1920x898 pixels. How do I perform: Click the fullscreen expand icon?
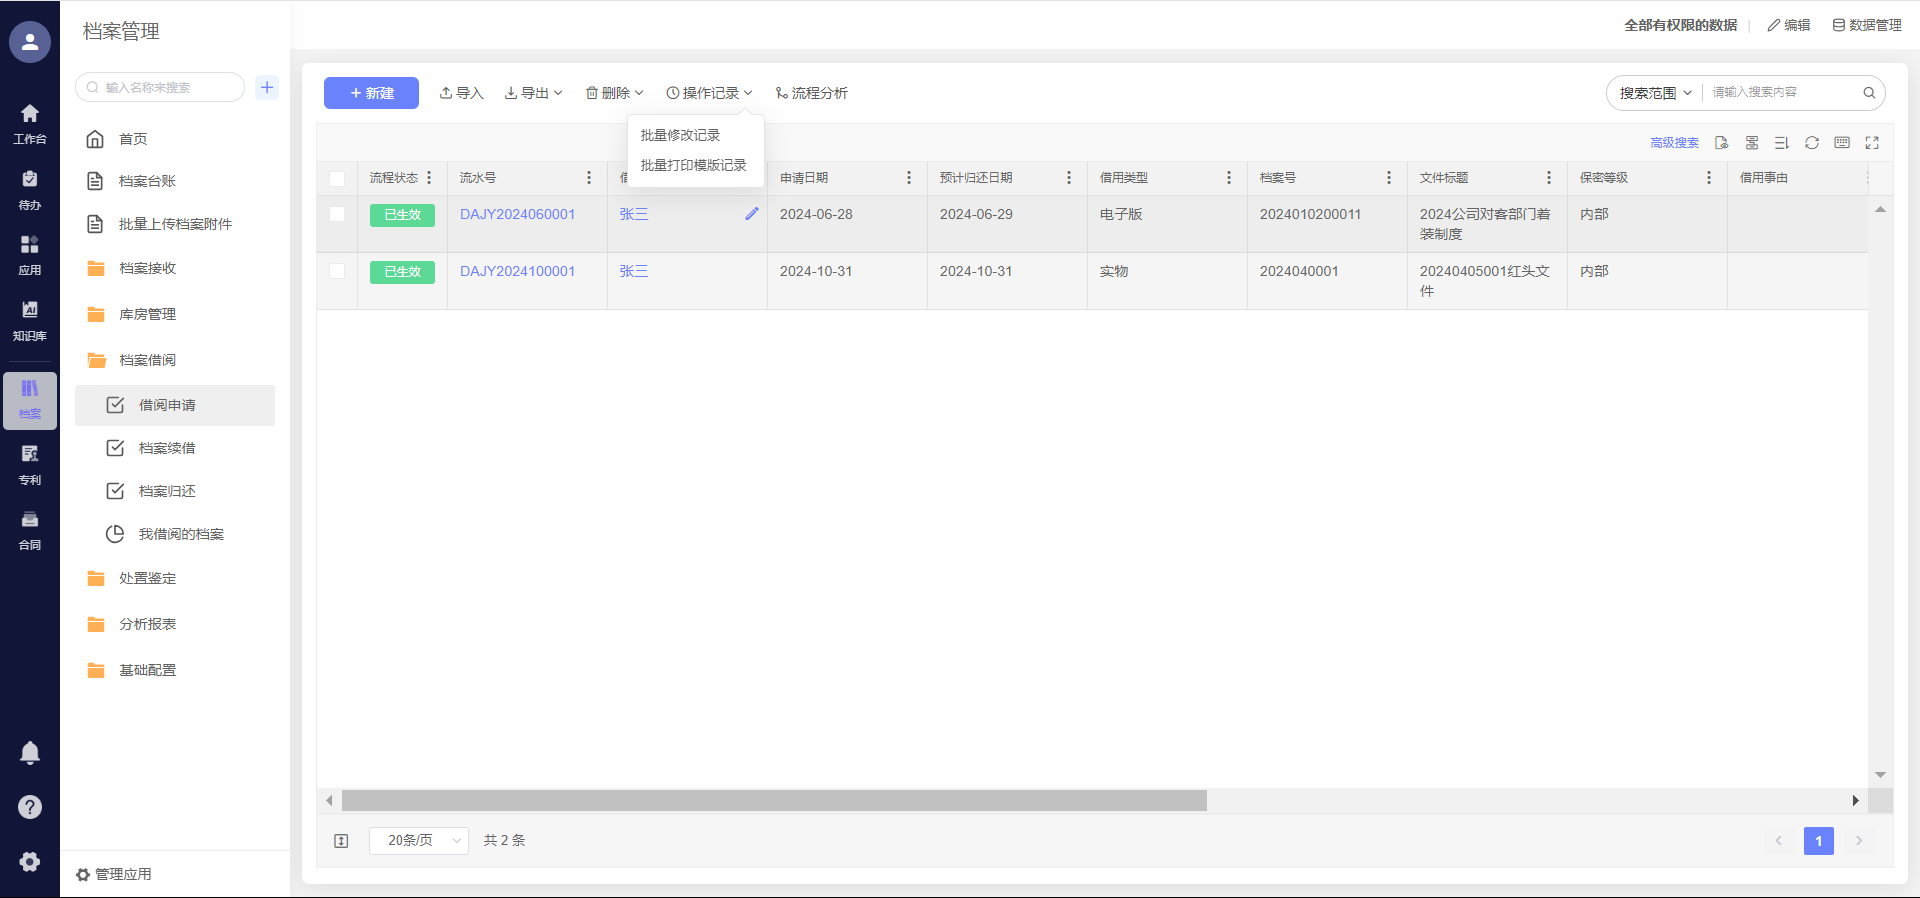tap(1872, 143)
